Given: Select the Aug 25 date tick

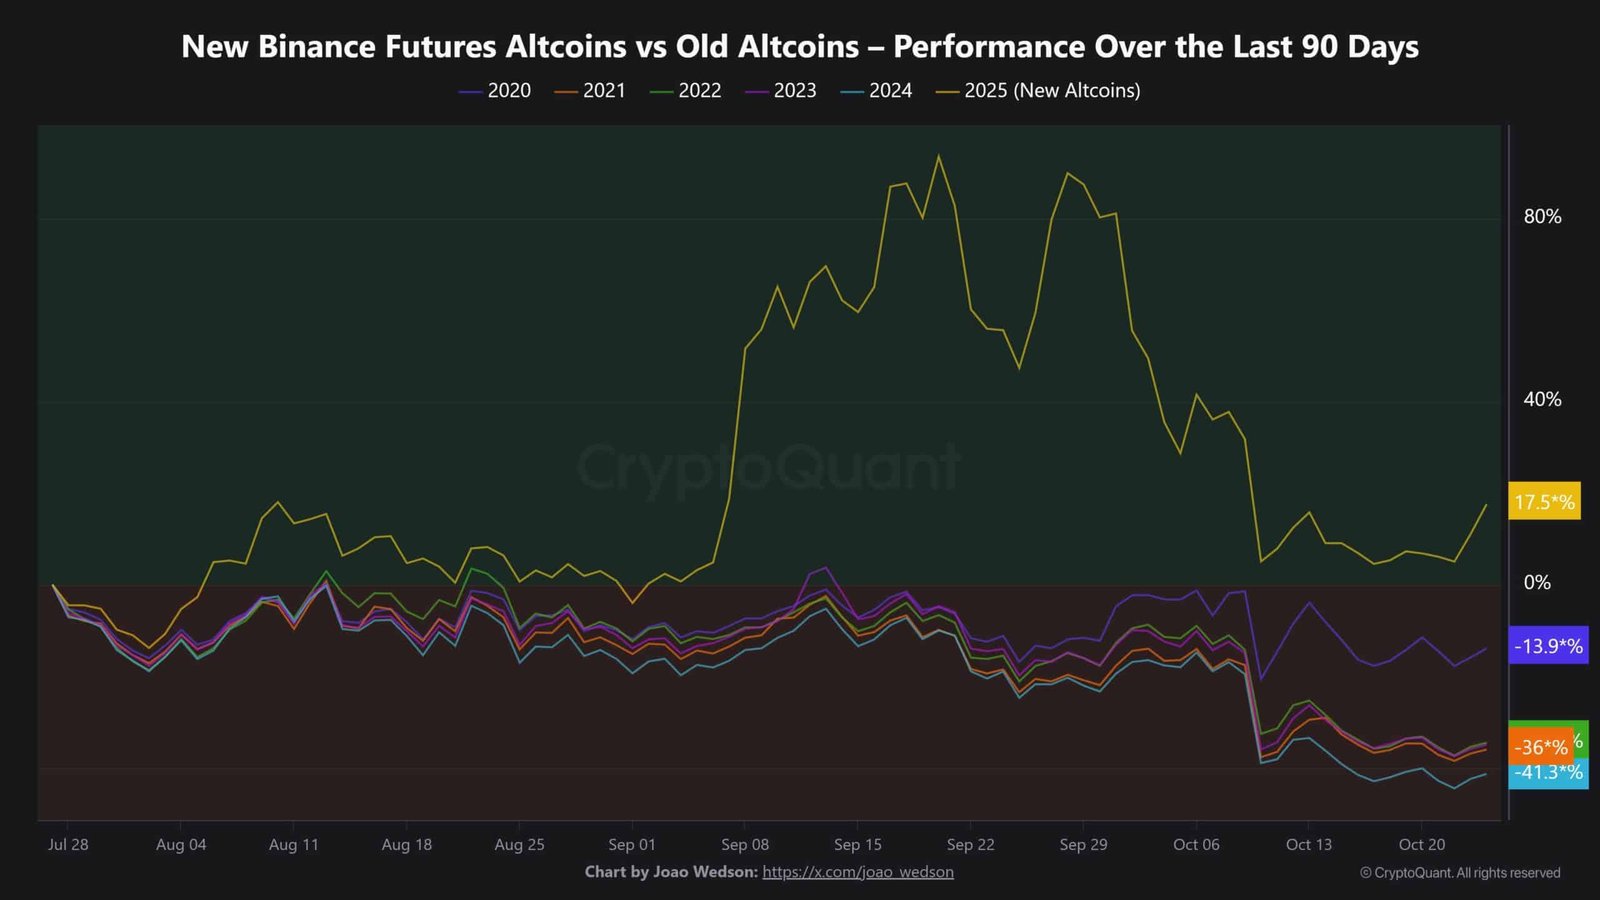Looking at the screenshot, I should [519, 845].
